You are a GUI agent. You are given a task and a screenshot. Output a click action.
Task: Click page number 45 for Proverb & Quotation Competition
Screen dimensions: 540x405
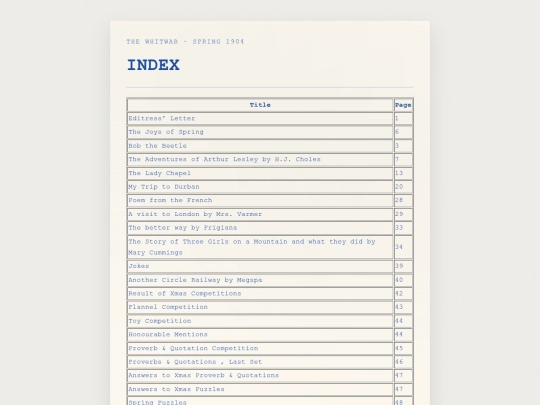tap(403, 349)
